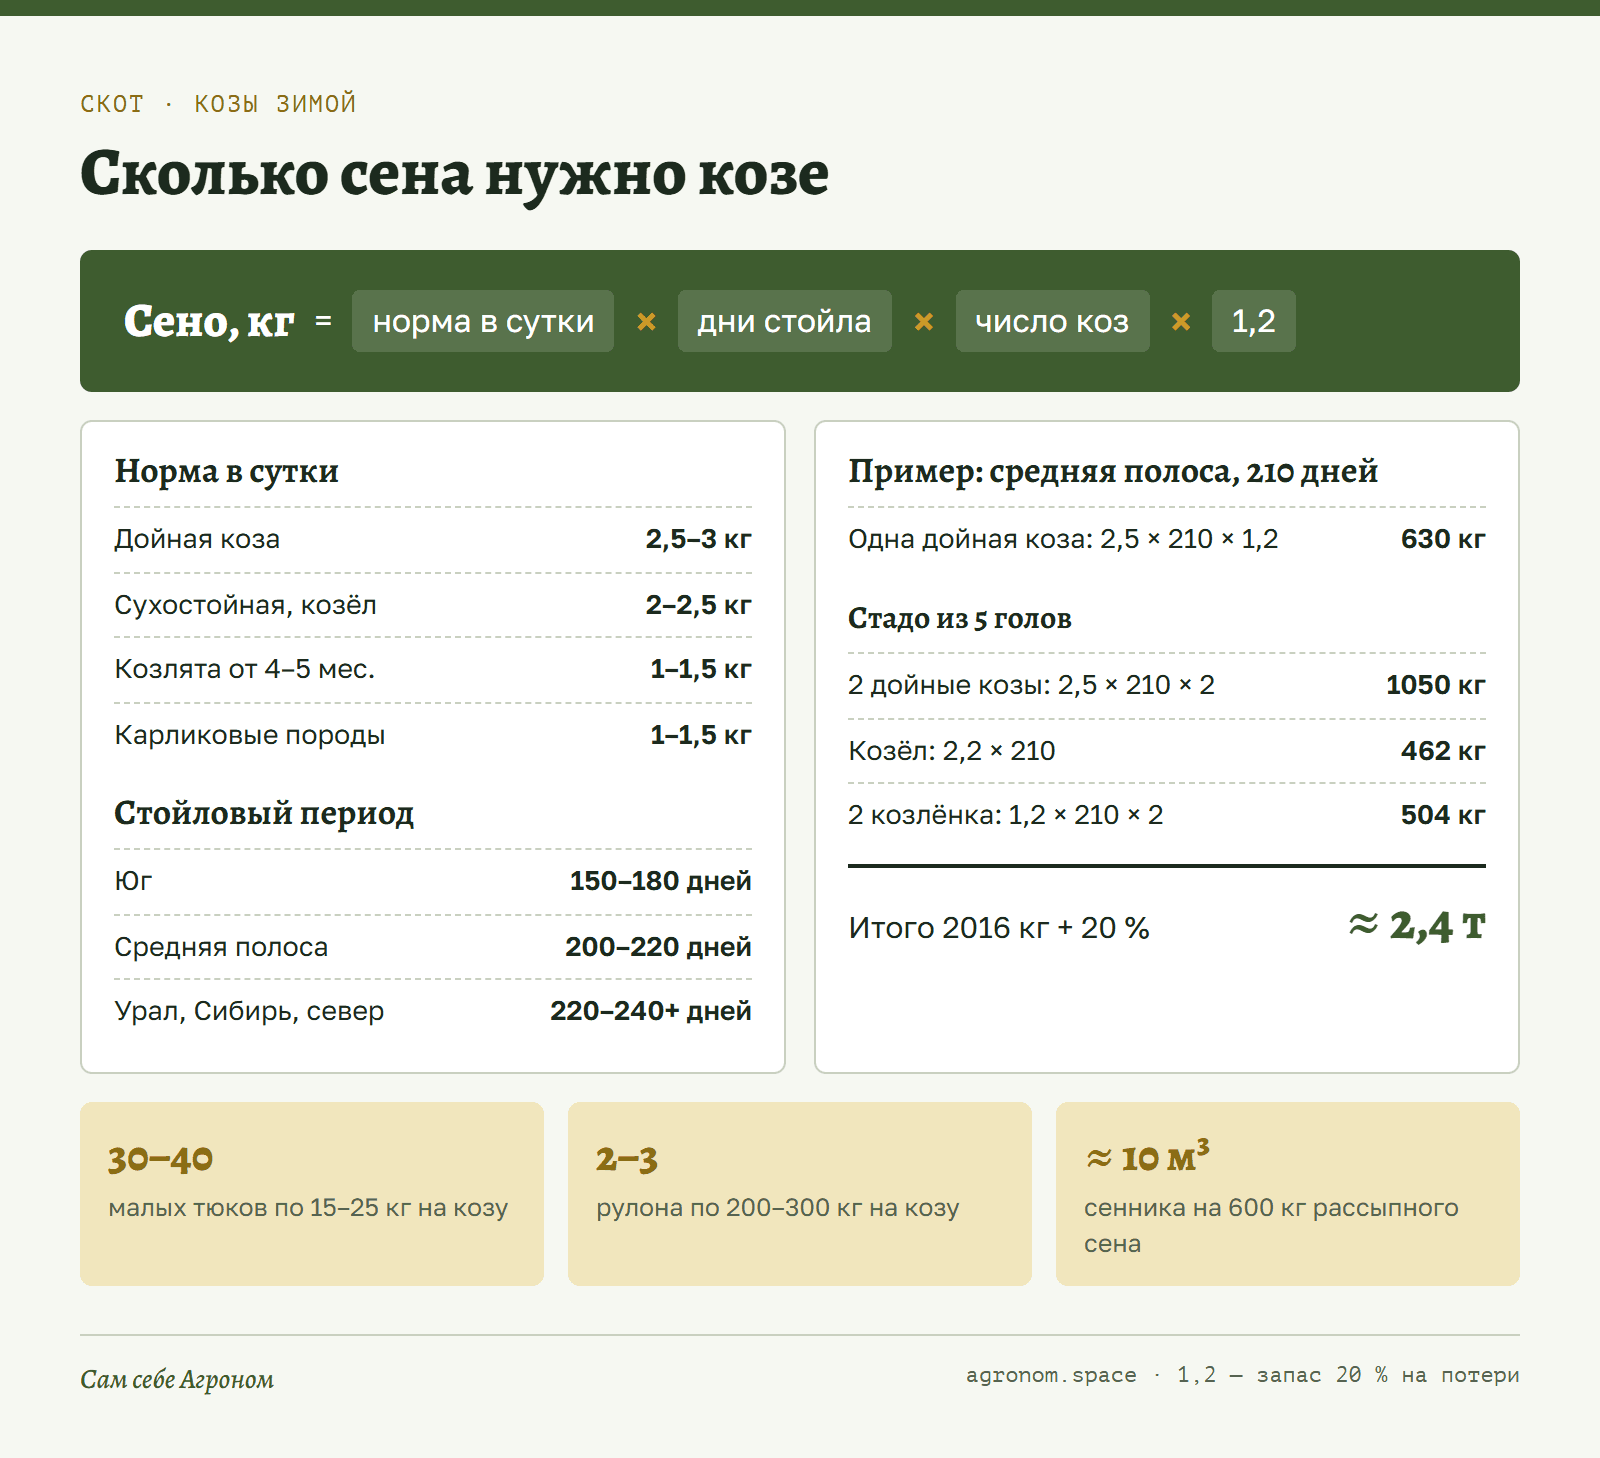This screenshot has width=1600, height=1458.
Task: Click the '150–180 дней' value
Action: click(x=661, y=881)
